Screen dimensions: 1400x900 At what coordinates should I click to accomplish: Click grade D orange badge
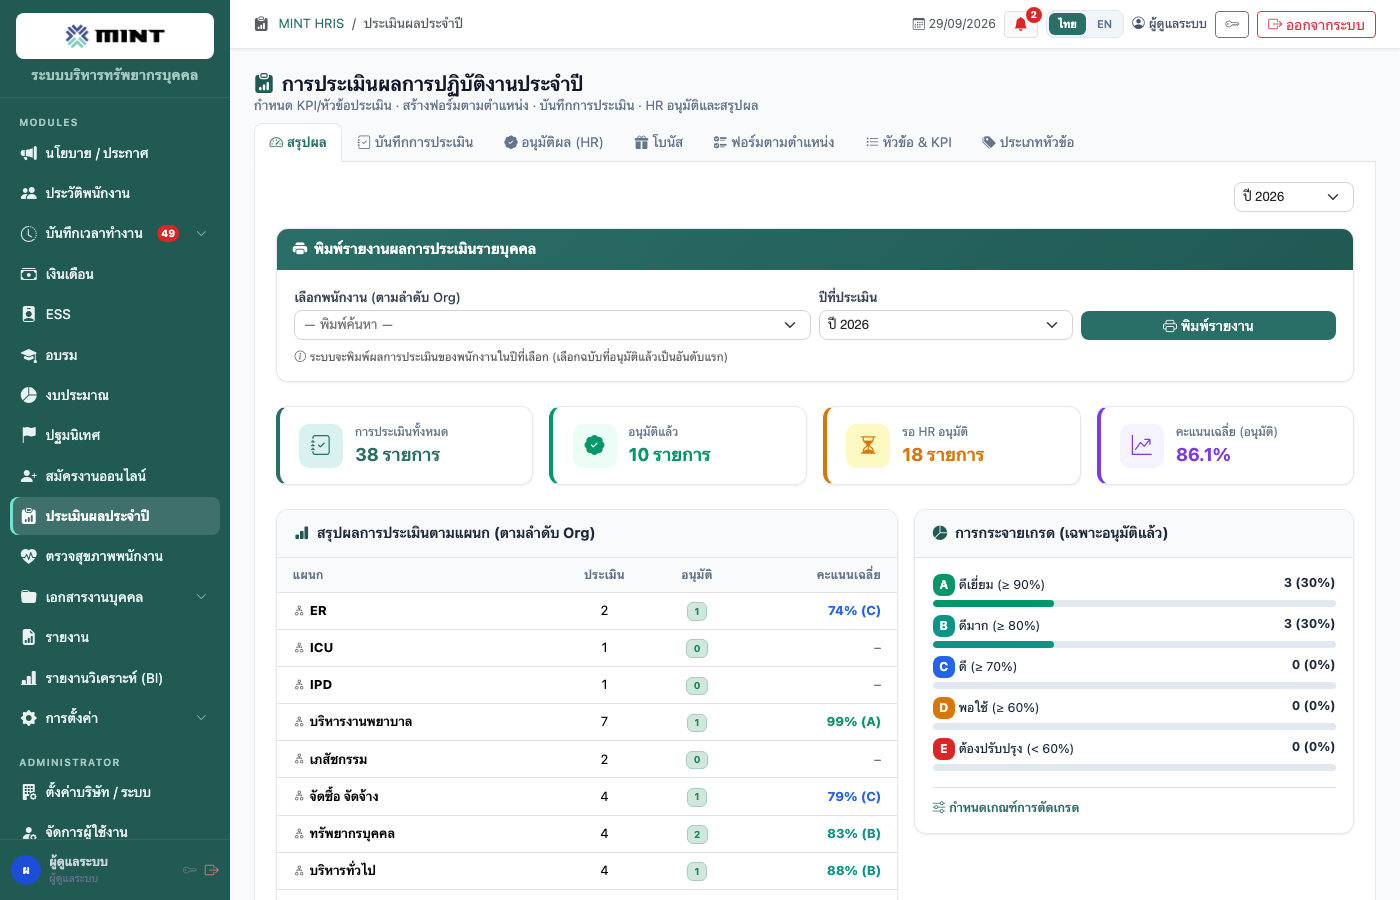click(943, 708)
